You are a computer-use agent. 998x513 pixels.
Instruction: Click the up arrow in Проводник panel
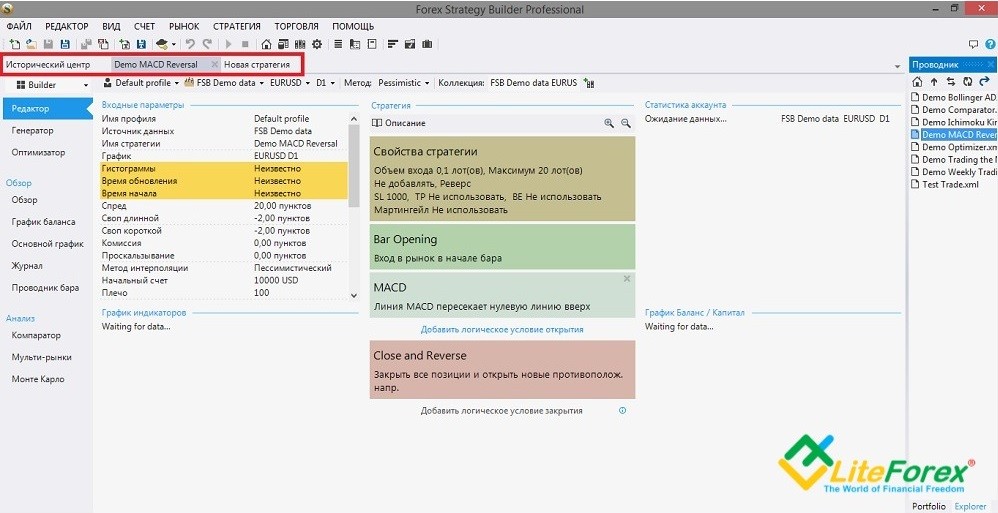coord(934,81)
